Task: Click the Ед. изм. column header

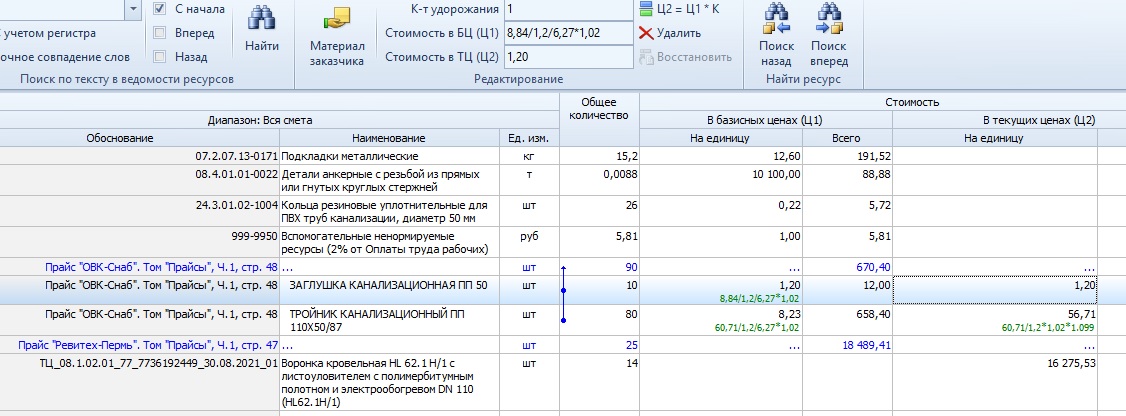Action: point(529,138)
